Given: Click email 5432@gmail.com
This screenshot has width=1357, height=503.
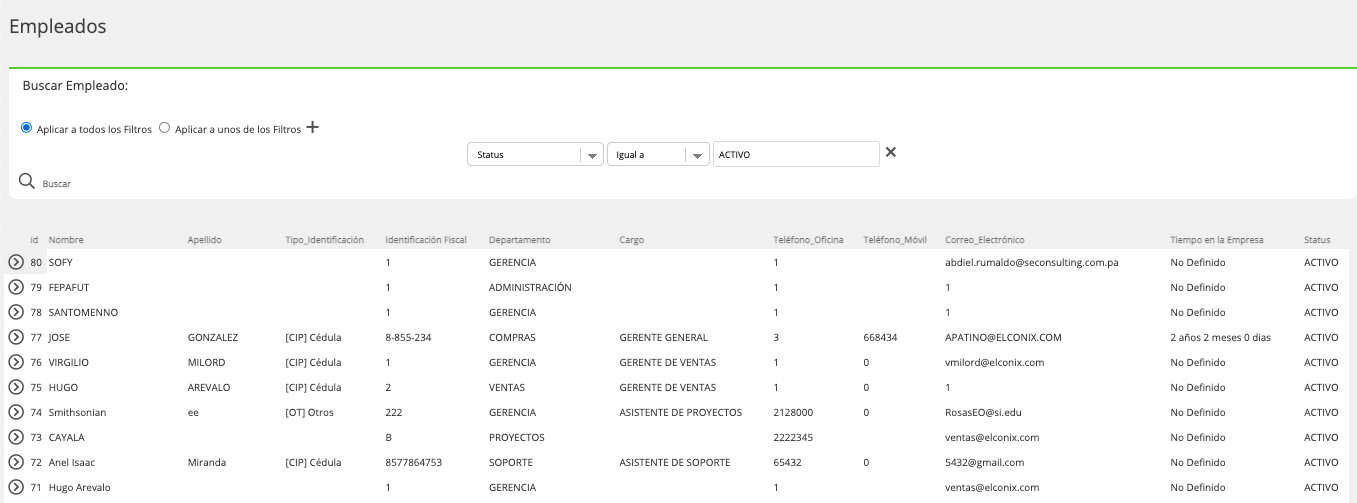Looking at the screenshot, I should click(984, 462).
